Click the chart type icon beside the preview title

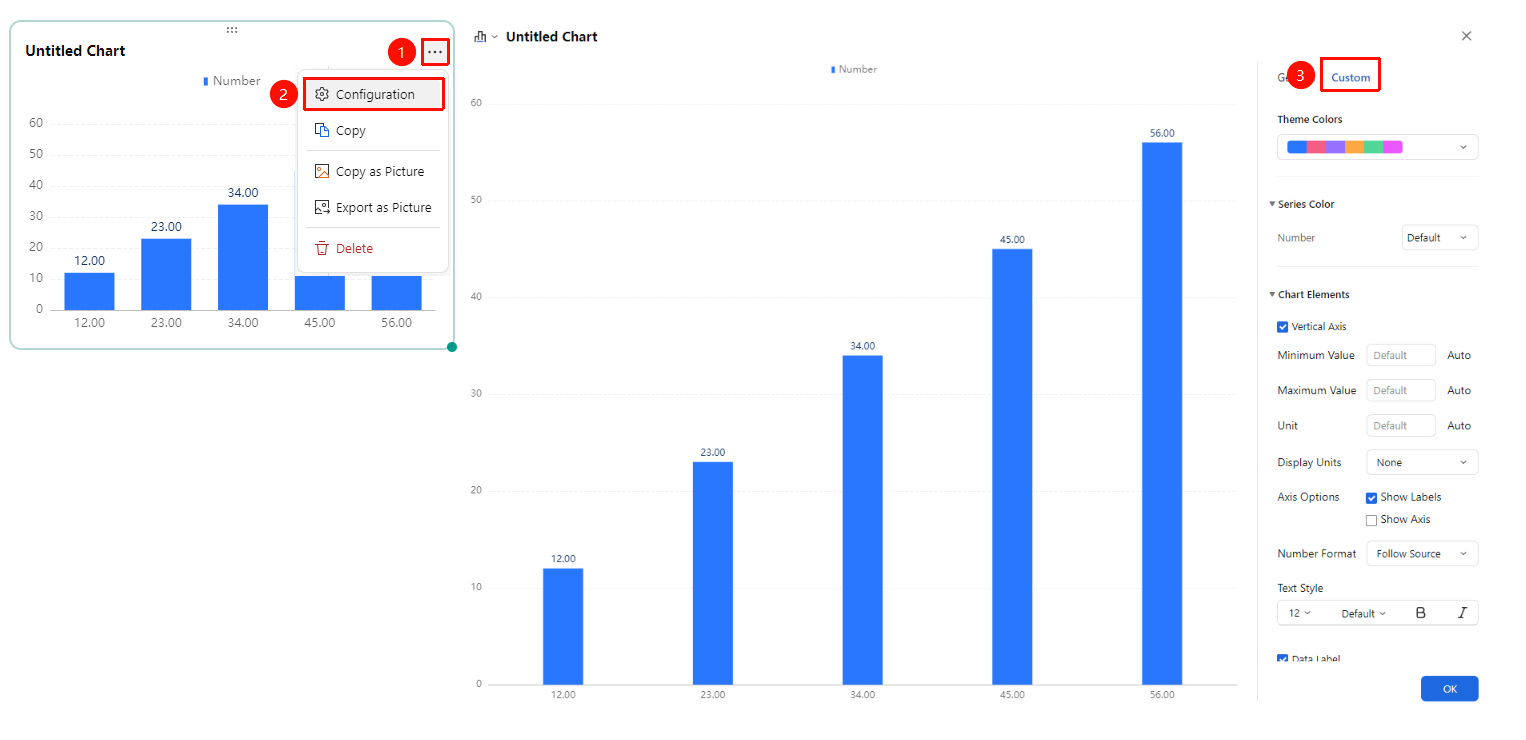(x=481, y=37)
